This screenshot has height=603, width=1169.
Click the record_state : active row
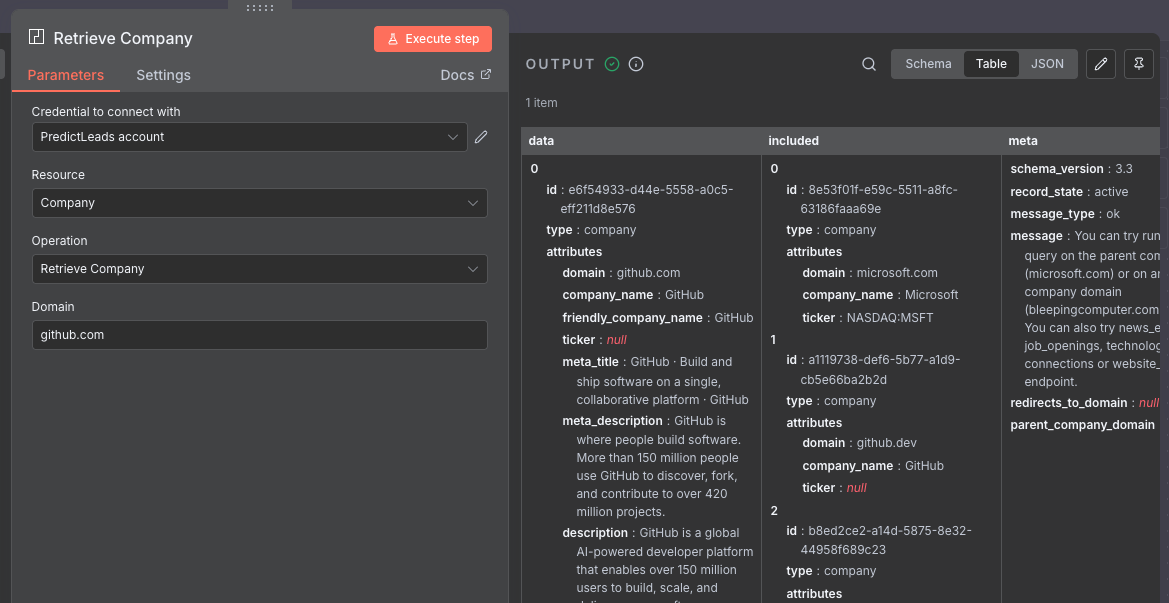tap(1069, 192)
